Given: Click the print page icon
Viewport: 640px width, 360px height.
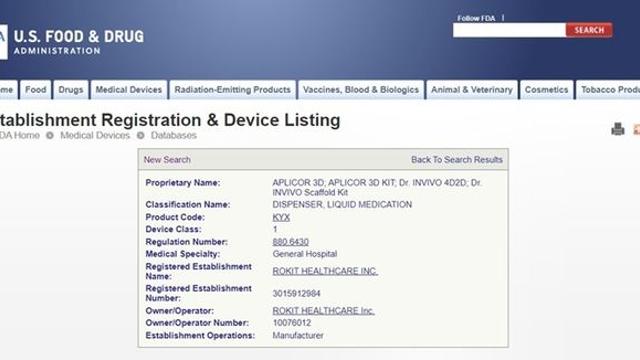Looking at the screenshot, I should 618,129.
